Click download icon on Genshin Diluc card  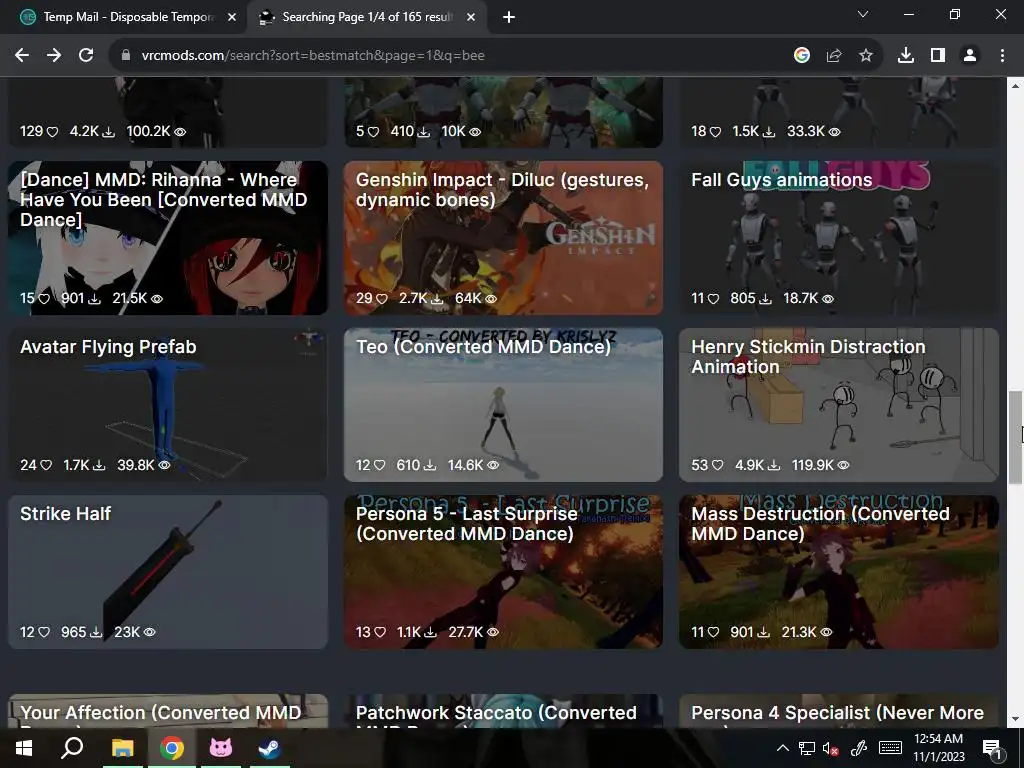pyautogui.click(x=437, y=299)
